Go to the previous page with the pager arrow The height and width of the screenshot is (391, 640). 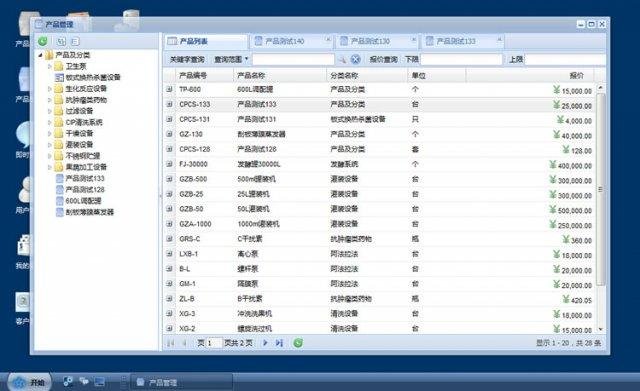pyautogui.click(x=184, y=343)
